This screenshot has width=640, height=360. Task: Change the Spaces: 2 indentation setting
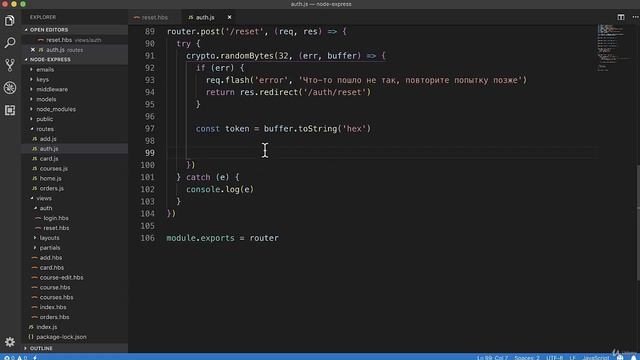(x=527, y=358)
